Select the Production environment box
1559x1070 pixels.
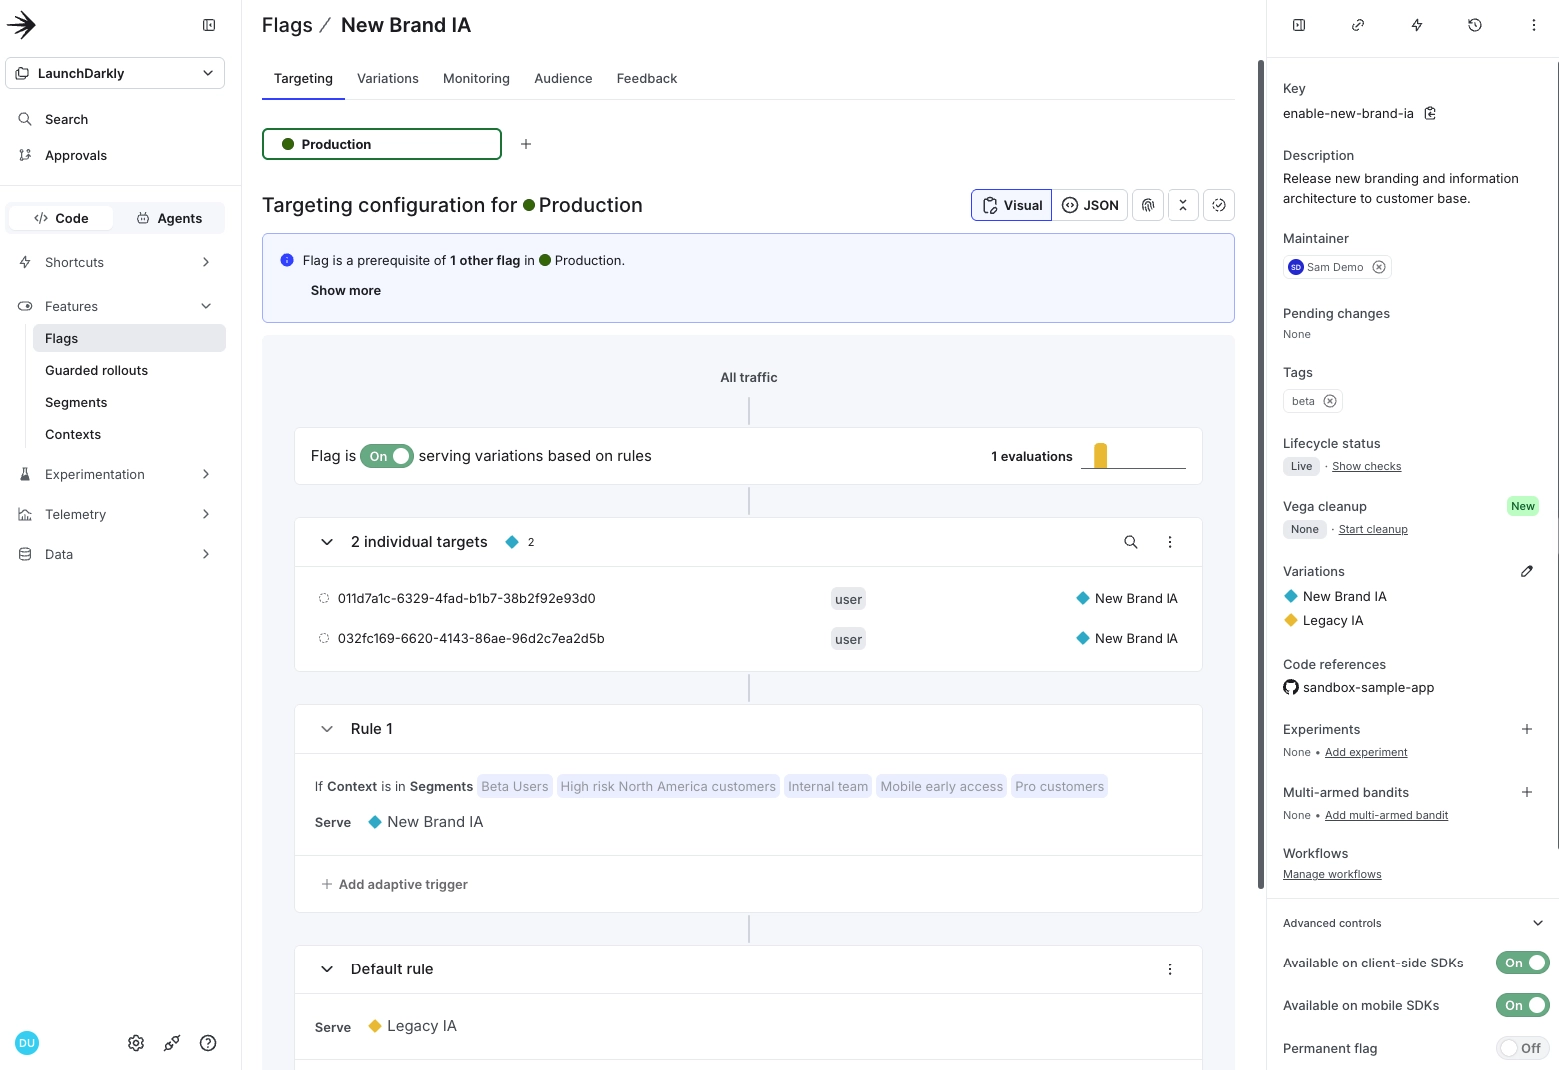(x=382, y=144)
